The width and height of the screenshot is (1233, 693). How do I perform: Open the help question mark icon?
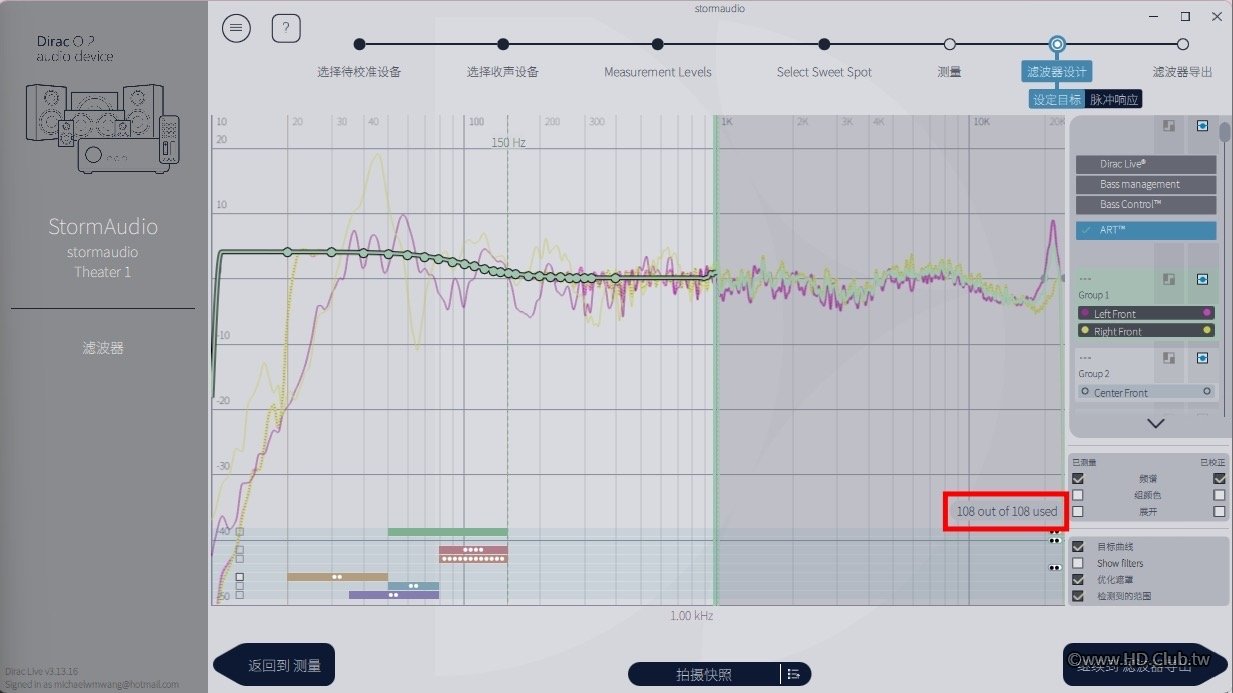click(286, 28)
